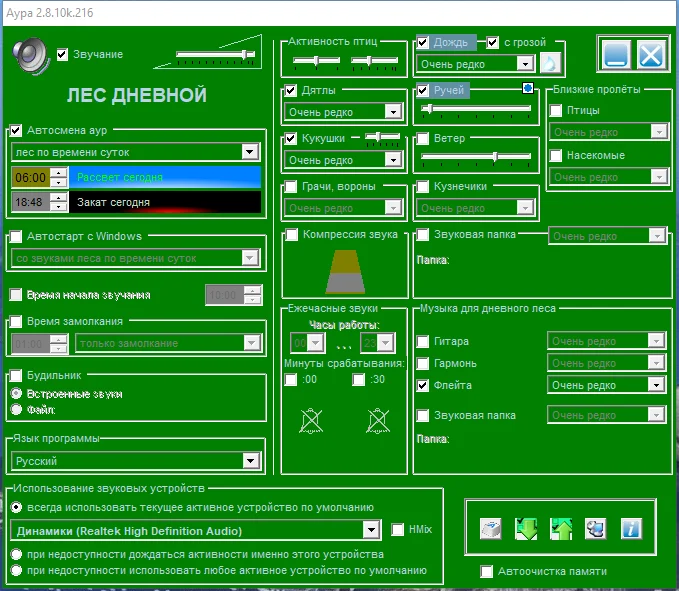679x591 pixels.
Task: Click the computer settings icon
Action: pos(595,529)
